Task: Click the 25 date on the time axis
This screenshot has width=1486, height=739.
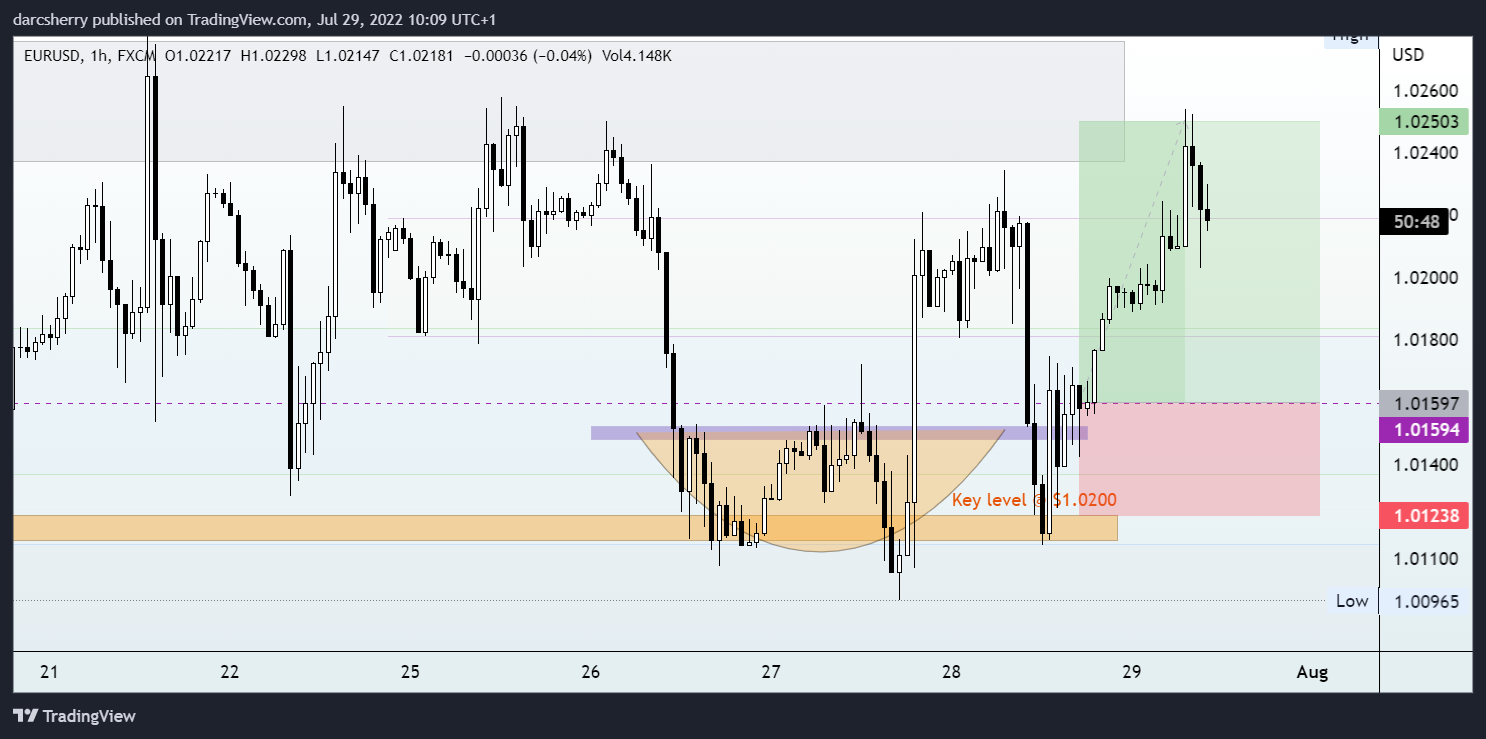Action: pyautogui.click(x=410, y=672)
